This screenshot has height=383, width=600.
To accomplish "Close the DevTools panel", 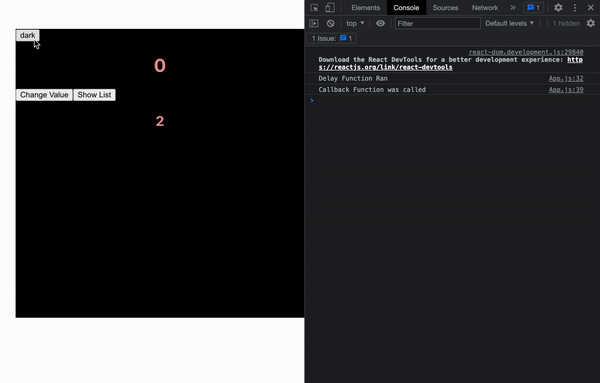I will tap(590, 8).
